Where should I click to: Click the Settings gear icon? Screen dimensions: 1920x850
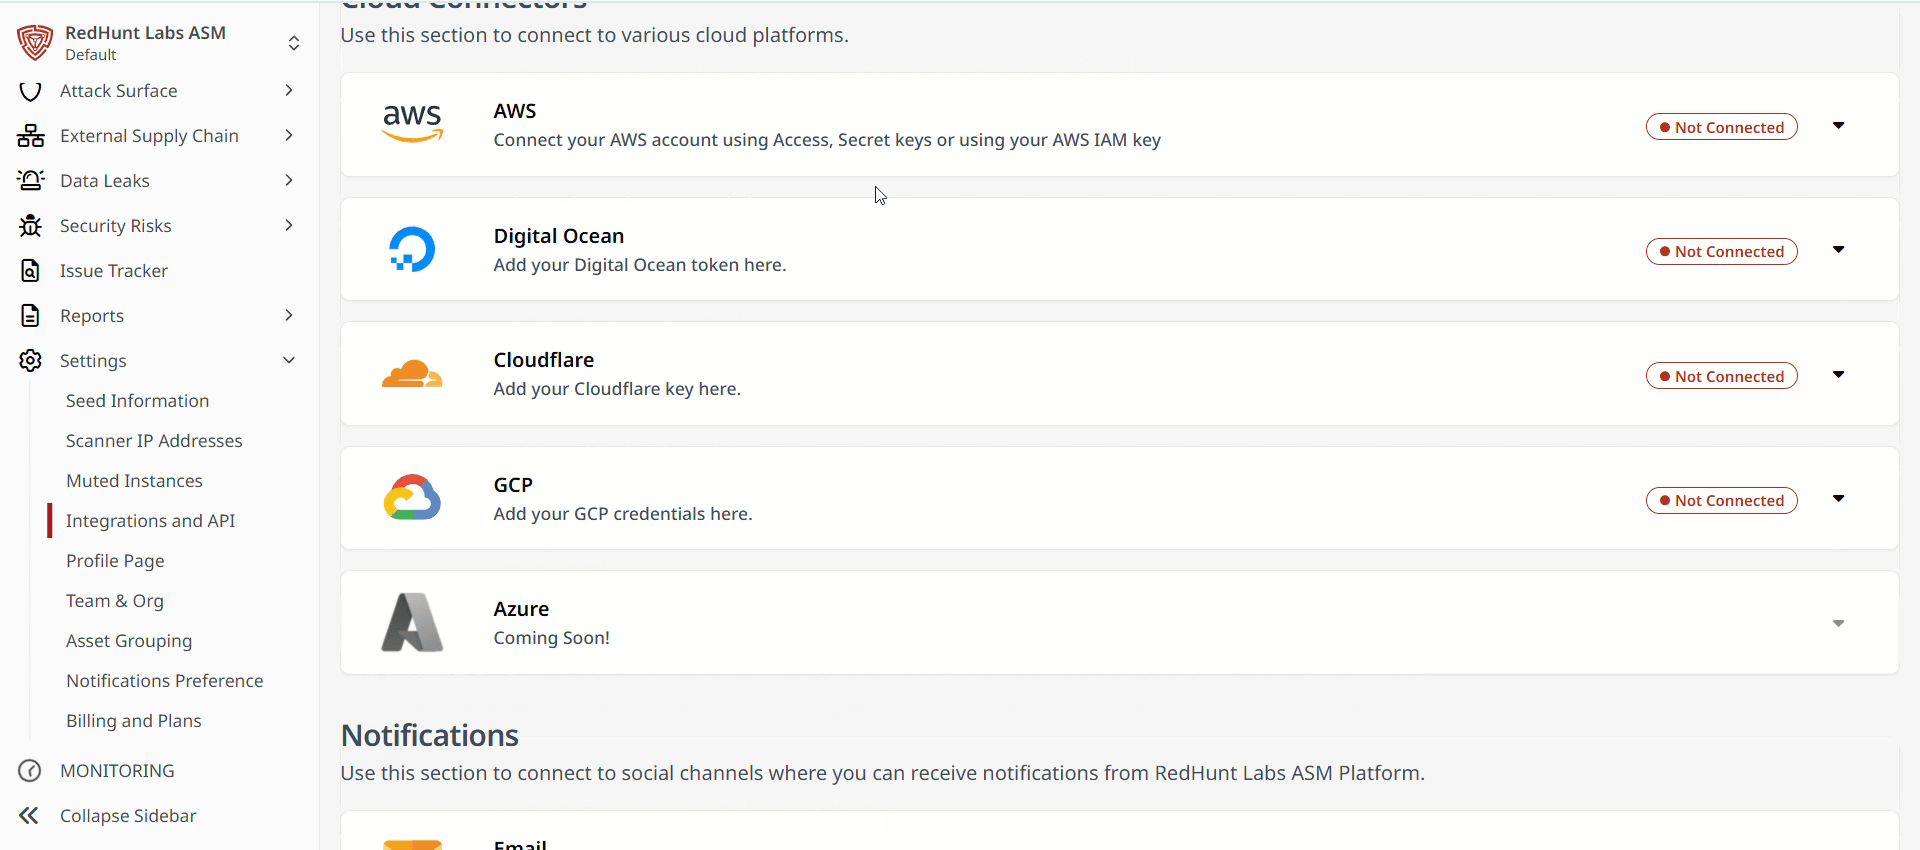point(31,361)
